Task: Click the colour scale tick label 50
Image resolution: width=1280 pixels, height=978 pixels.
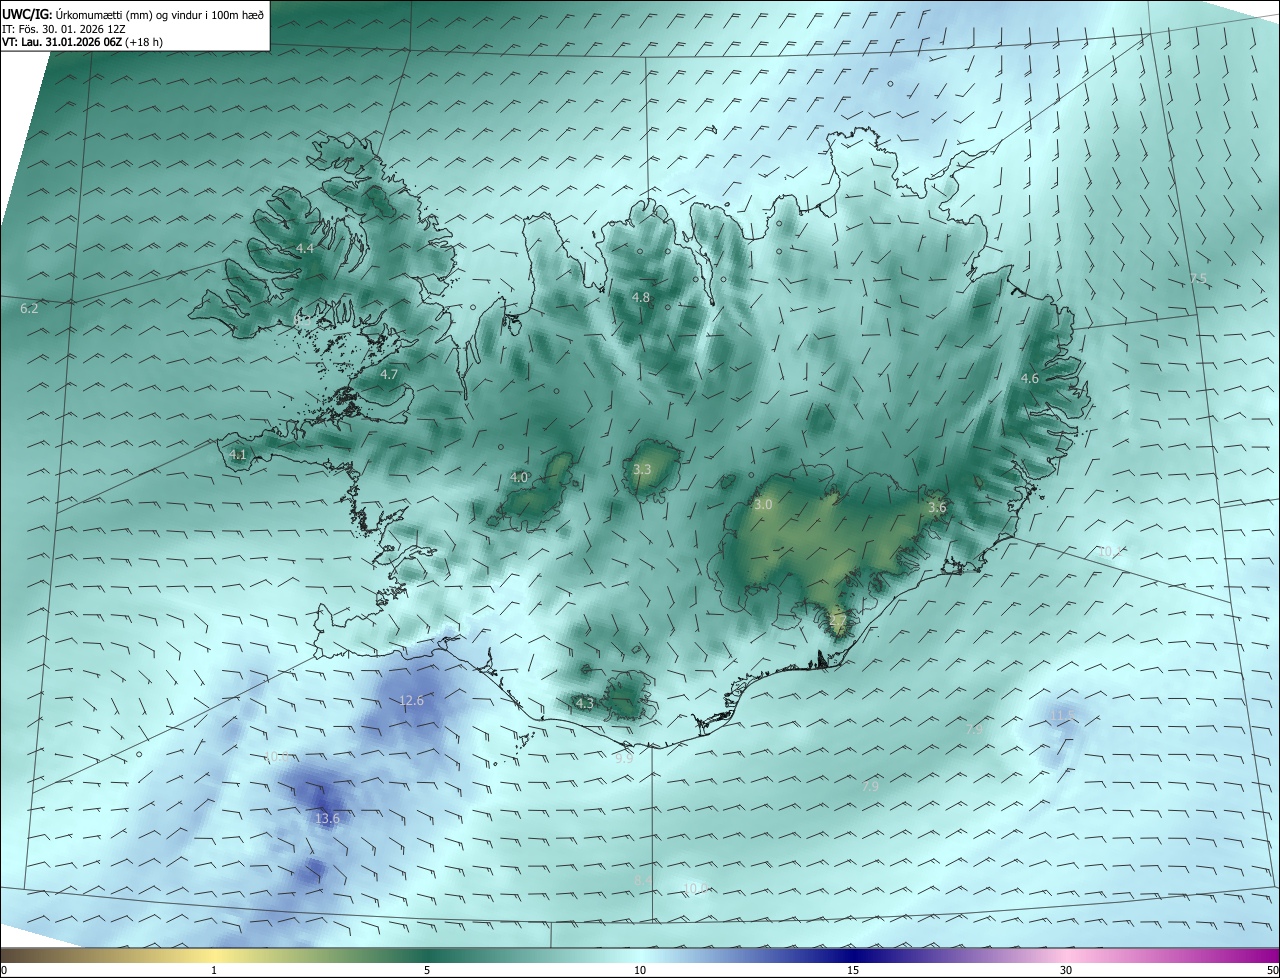Action: (x=1273, y=970)
